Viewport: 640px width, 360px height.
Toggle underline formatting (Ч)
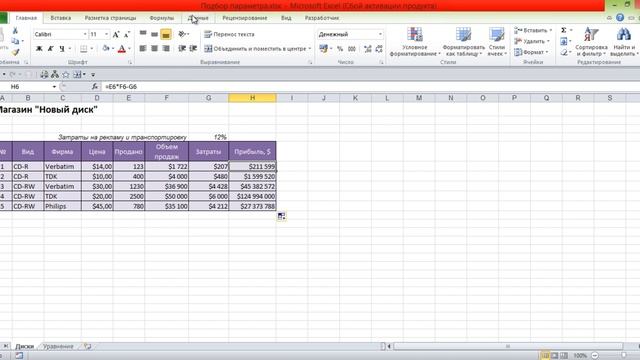tap(62, 49)
